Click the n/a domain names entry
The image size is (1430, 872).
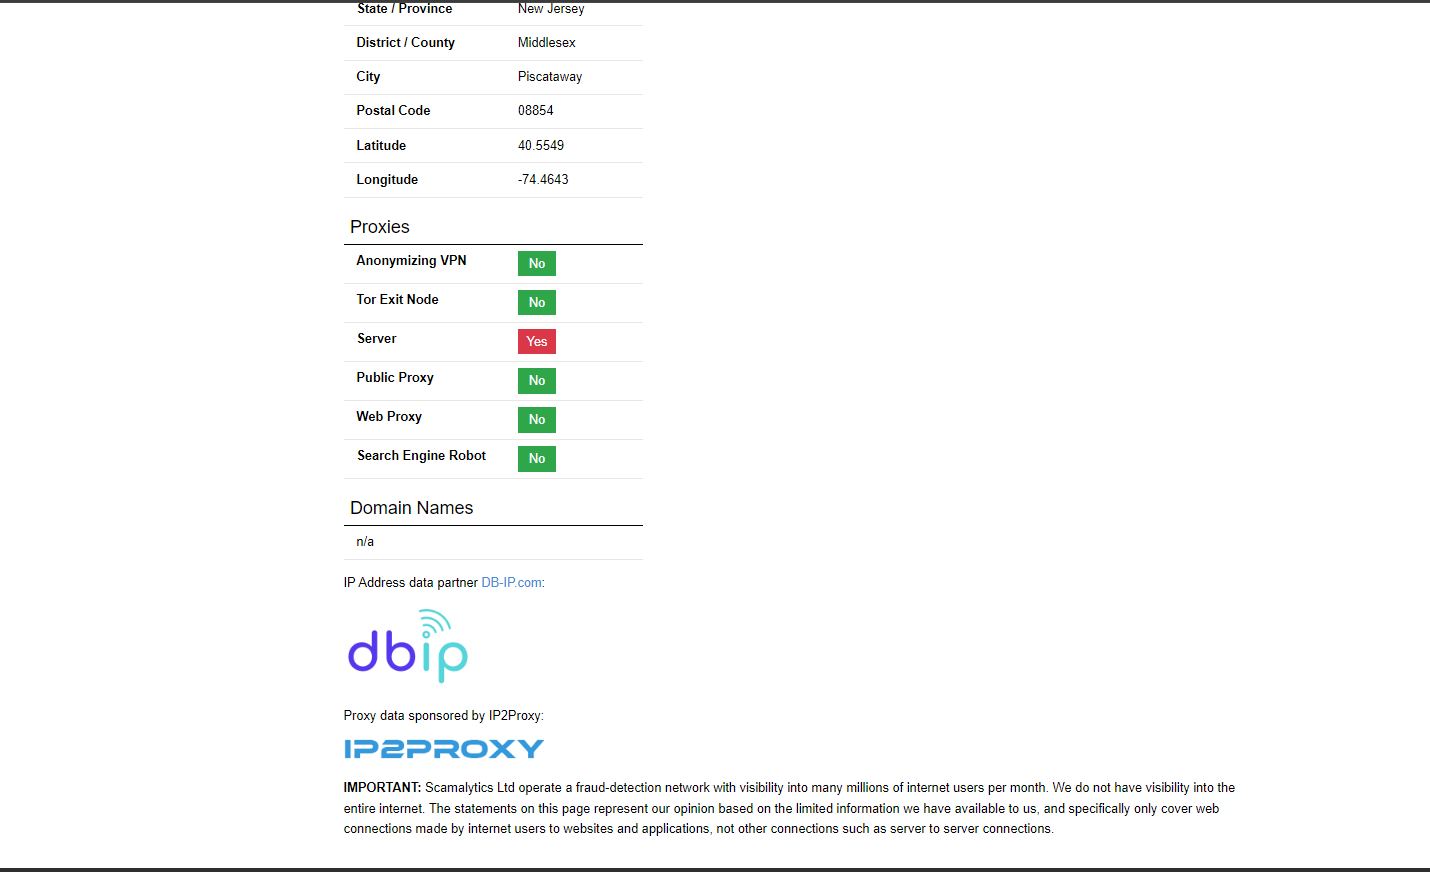(x=365, y=542)
